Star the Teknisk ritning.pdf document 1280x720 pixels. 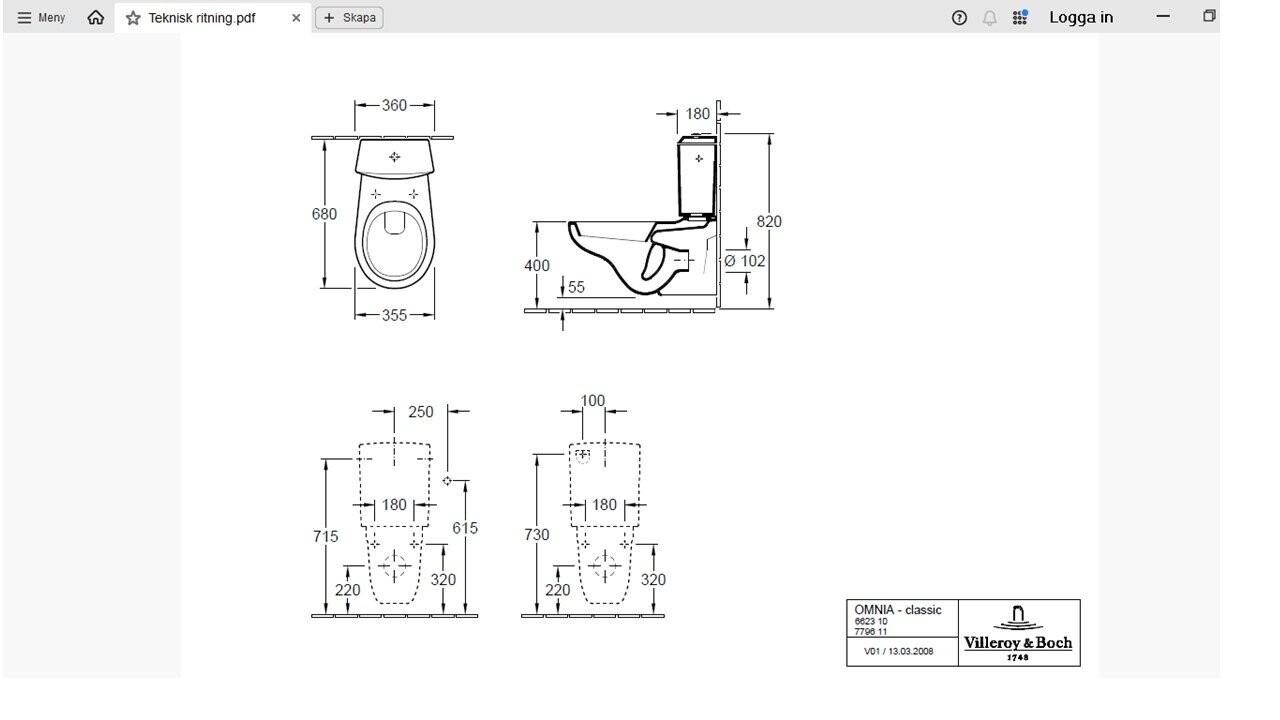[x=133, y=18]
